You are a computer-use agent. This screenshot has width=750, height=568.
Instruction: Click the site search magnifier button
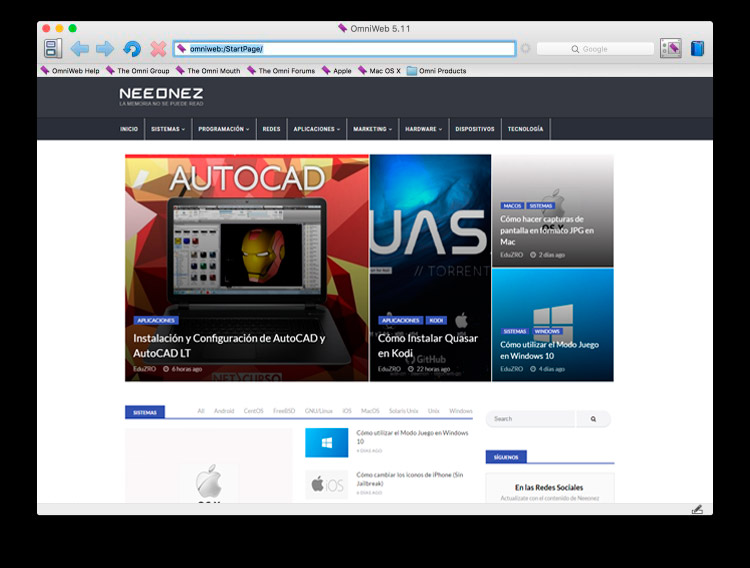click(x=593, y=419)
